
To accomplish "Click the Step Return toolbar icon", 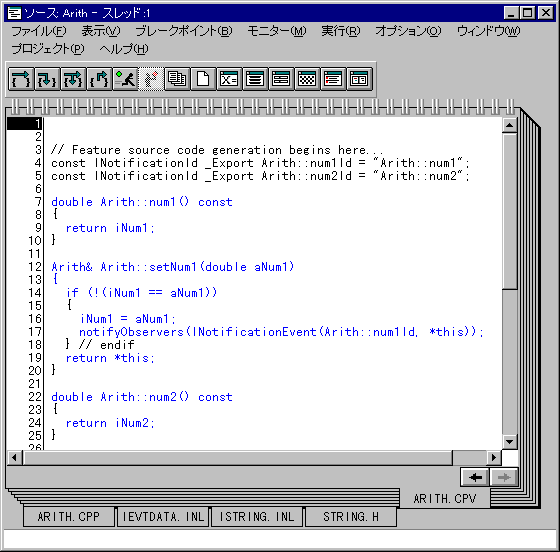I will click(x=99, y=79).
